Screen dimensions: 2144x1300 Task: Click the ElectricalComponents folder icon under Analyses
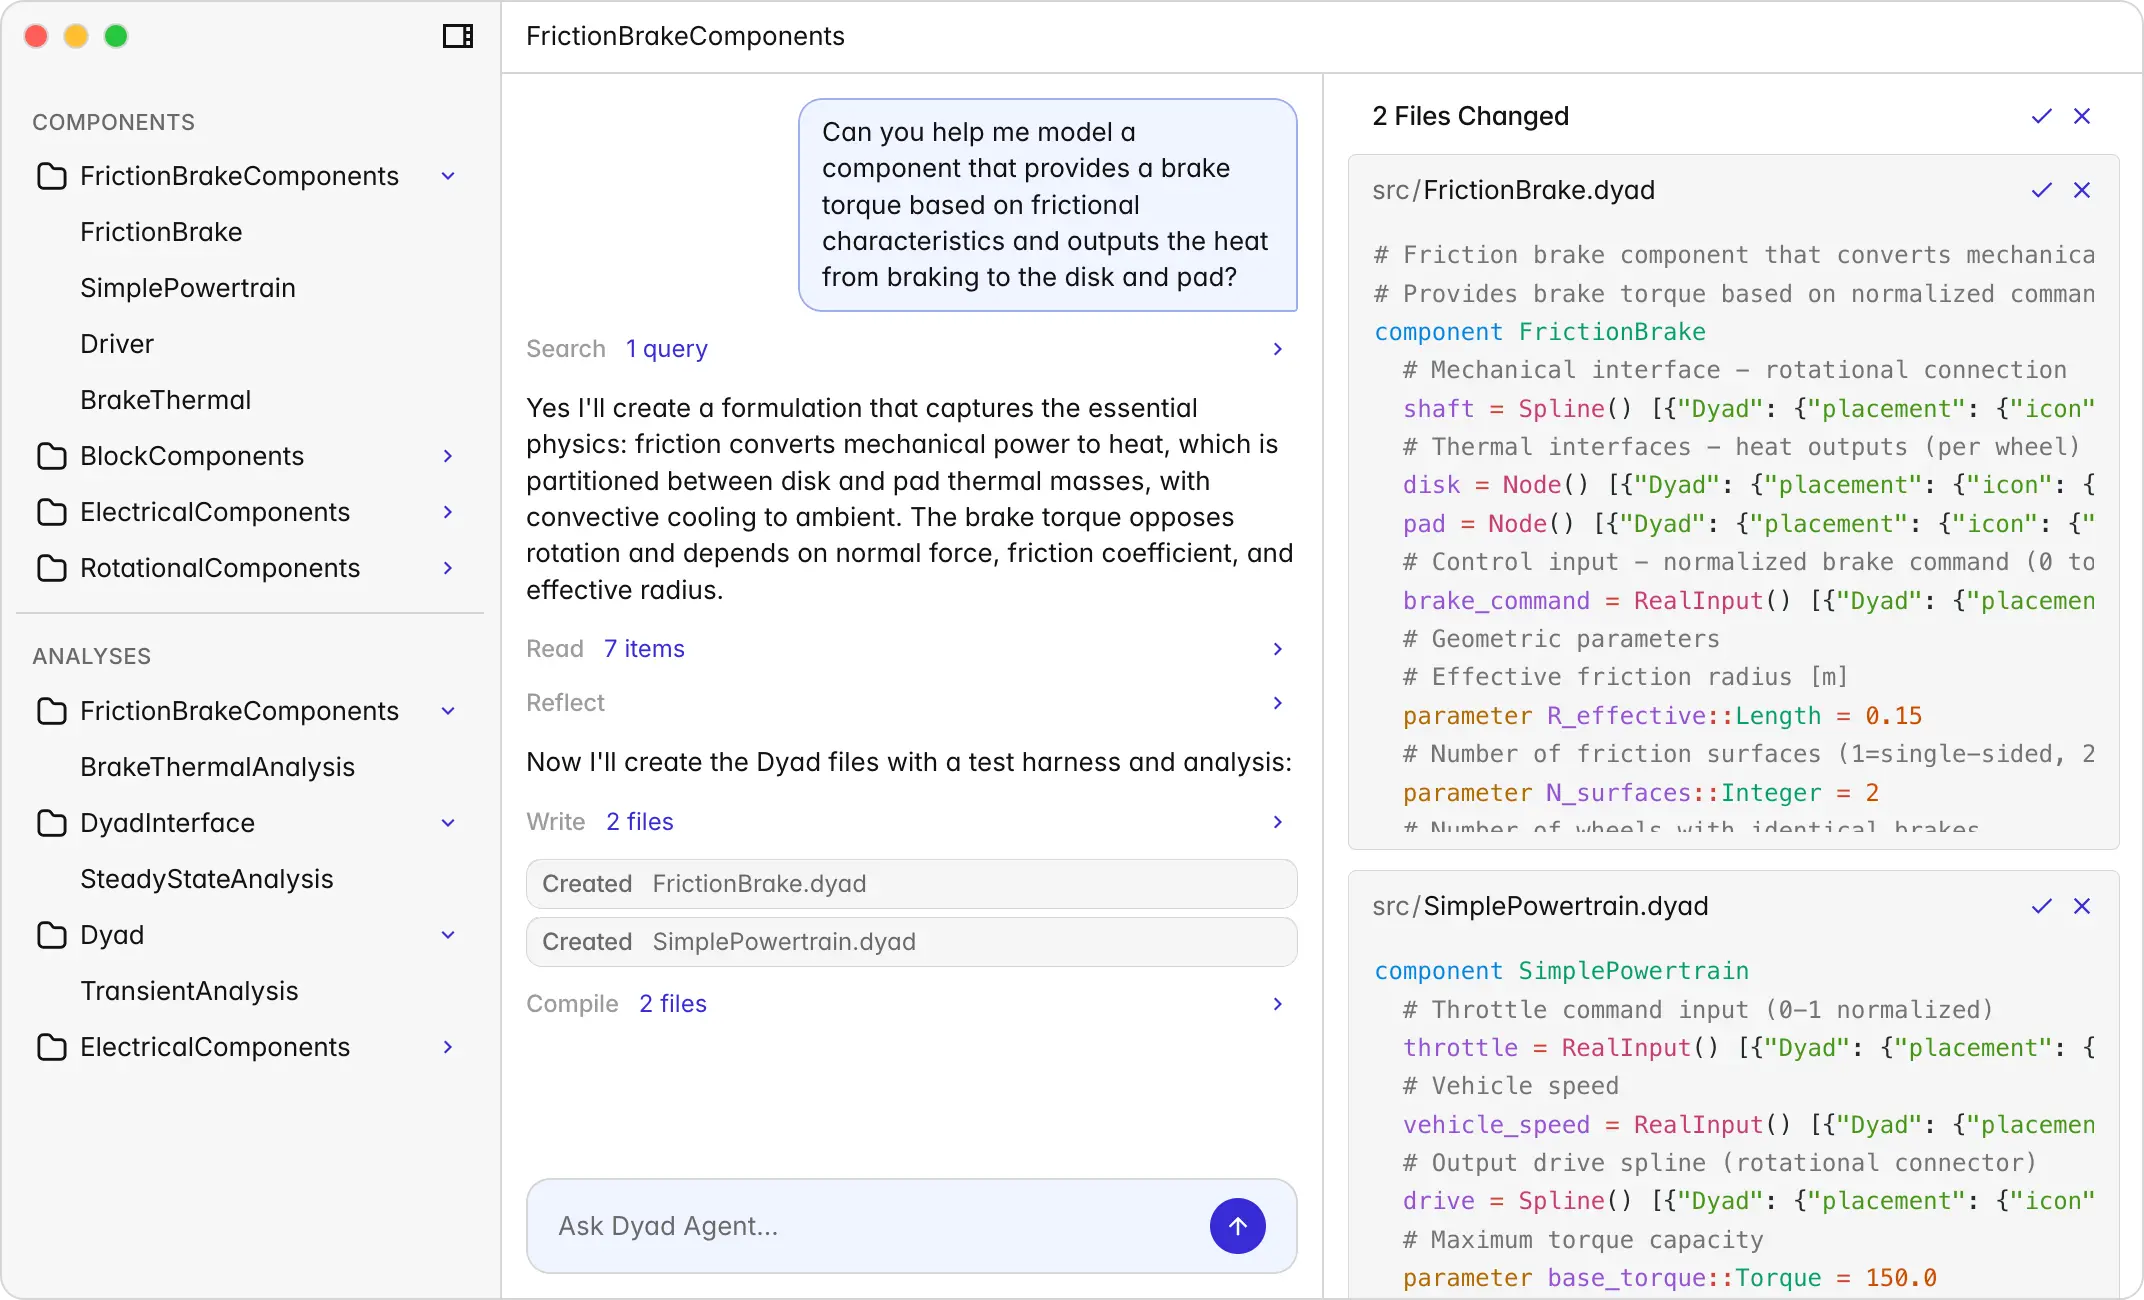52,1047
